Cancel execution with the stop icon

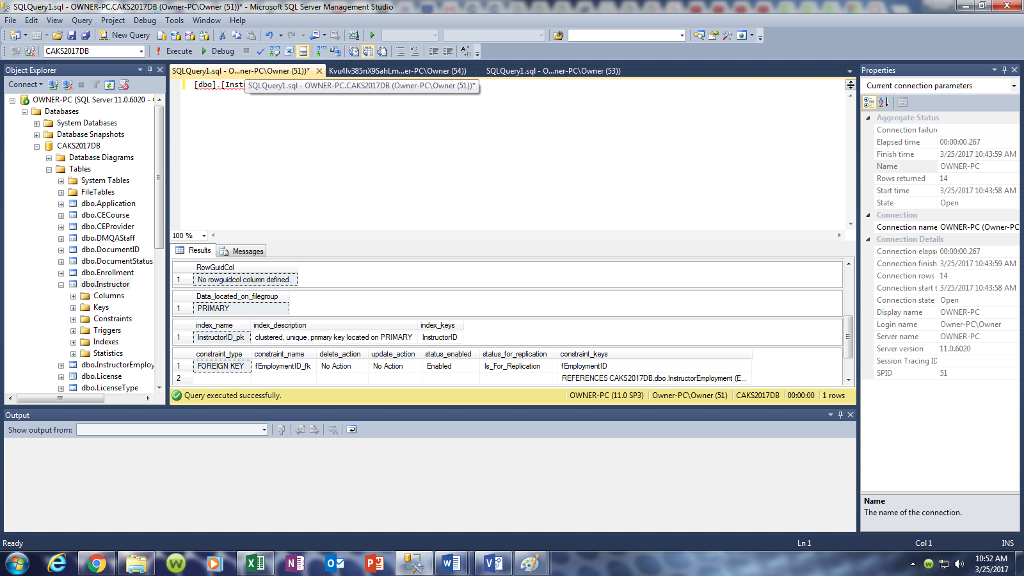pos(246,49)
